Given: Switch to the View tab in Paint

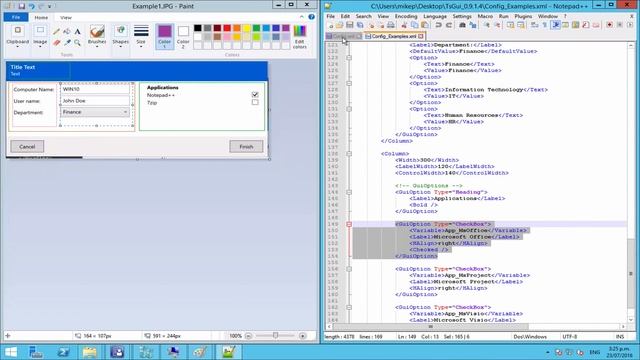Looking at the screenshot, I should (x=66, y=18).
